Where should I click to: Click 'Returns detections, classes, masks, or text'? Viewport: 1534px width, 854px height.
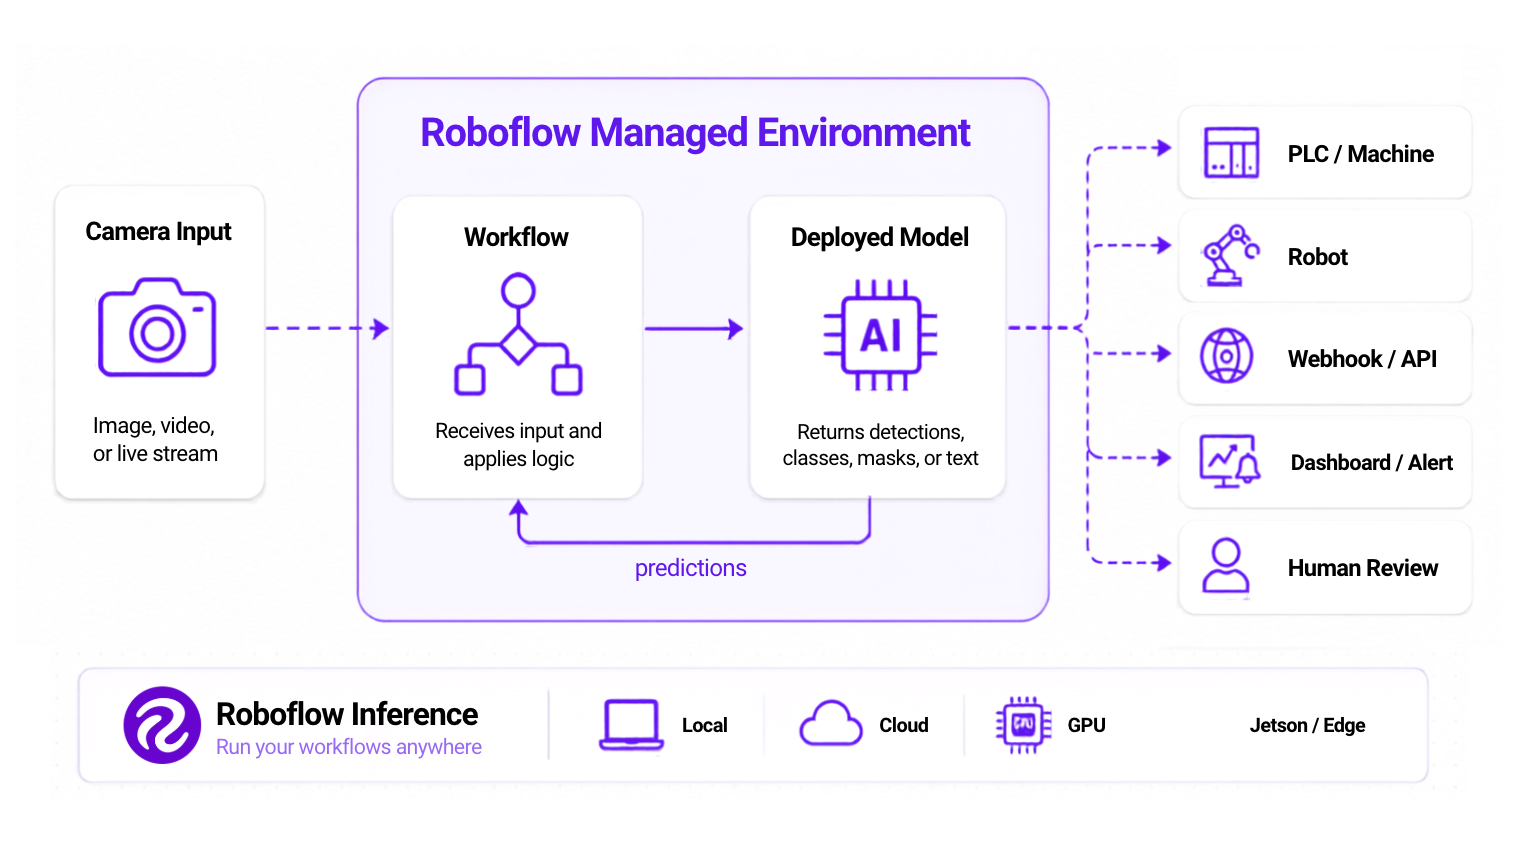(880, 445)
